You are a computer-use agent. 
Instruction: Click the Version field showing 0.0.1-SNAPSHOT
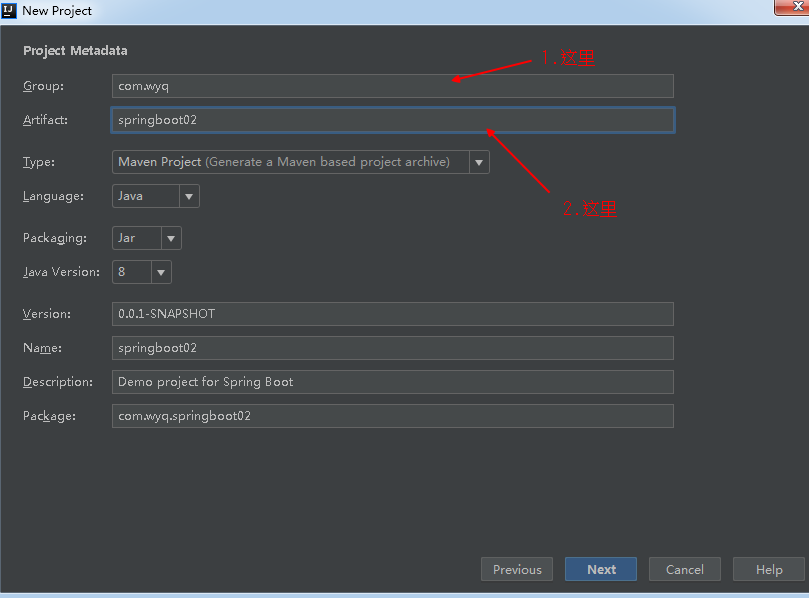[x=393, y=314]
